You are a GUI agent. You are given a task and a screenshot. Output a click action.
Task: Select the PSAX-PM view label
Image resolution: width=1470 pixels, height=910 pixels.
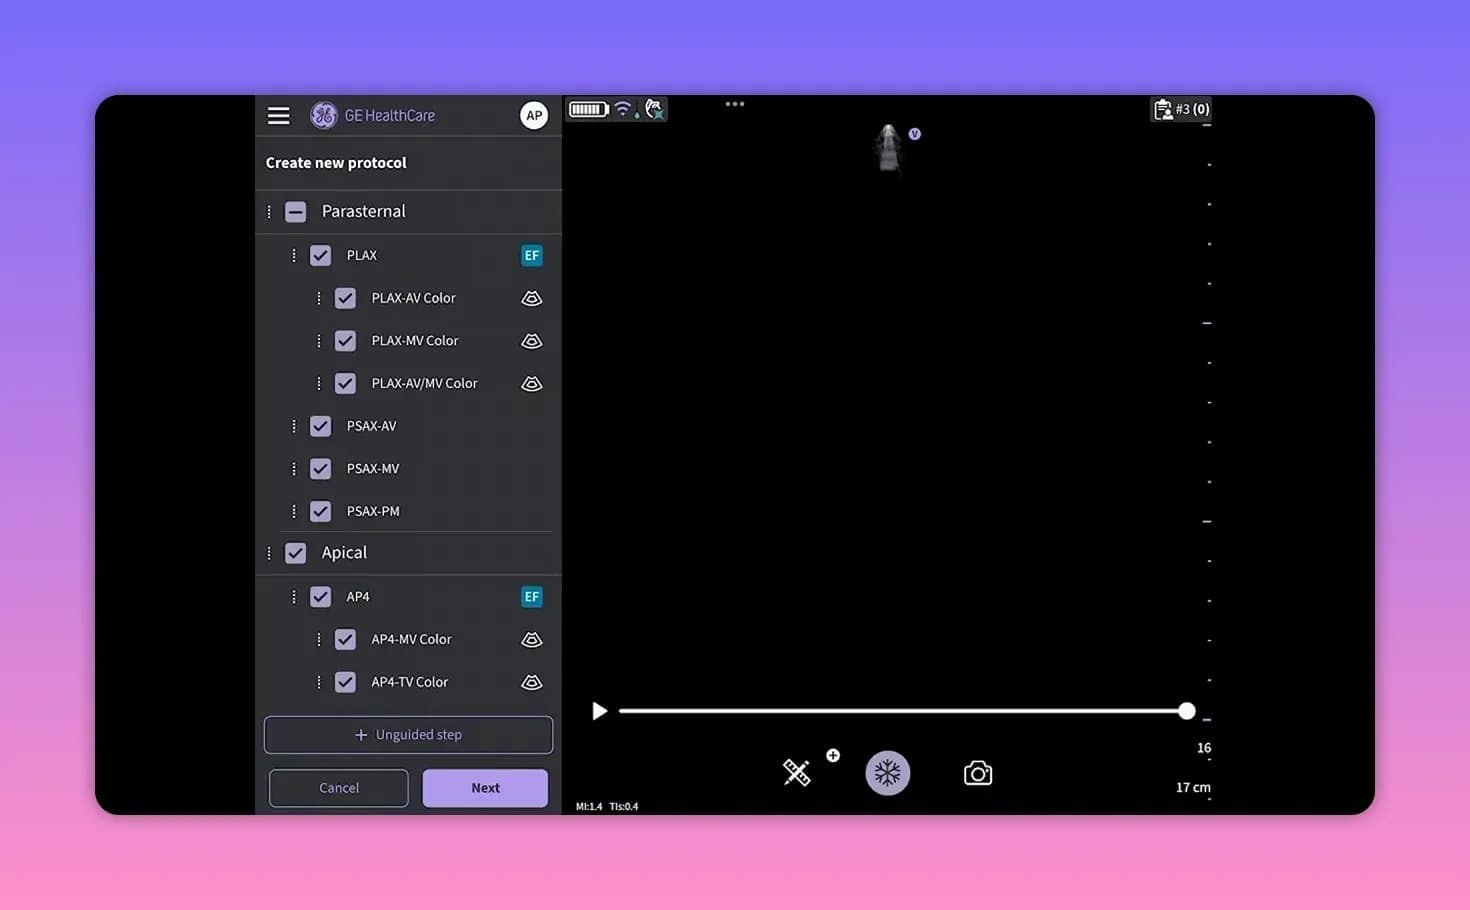[373, 511]
